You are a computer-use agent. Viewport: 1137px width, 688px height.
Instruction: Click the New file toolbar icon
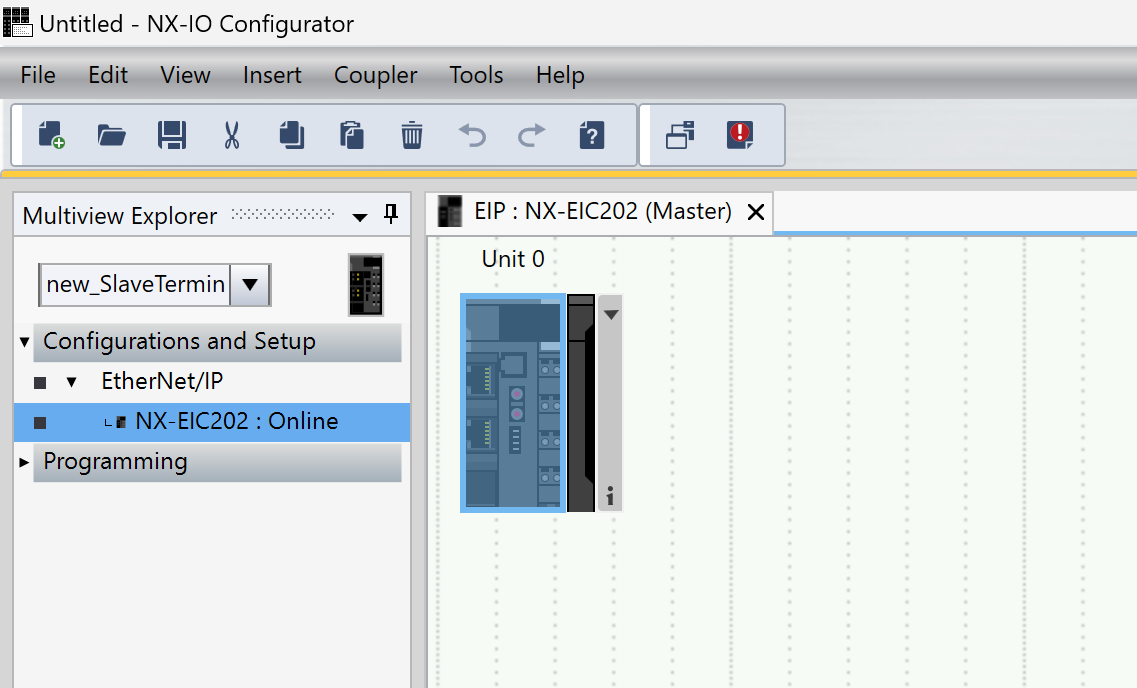pyautogui.click(x=51, y=135)
